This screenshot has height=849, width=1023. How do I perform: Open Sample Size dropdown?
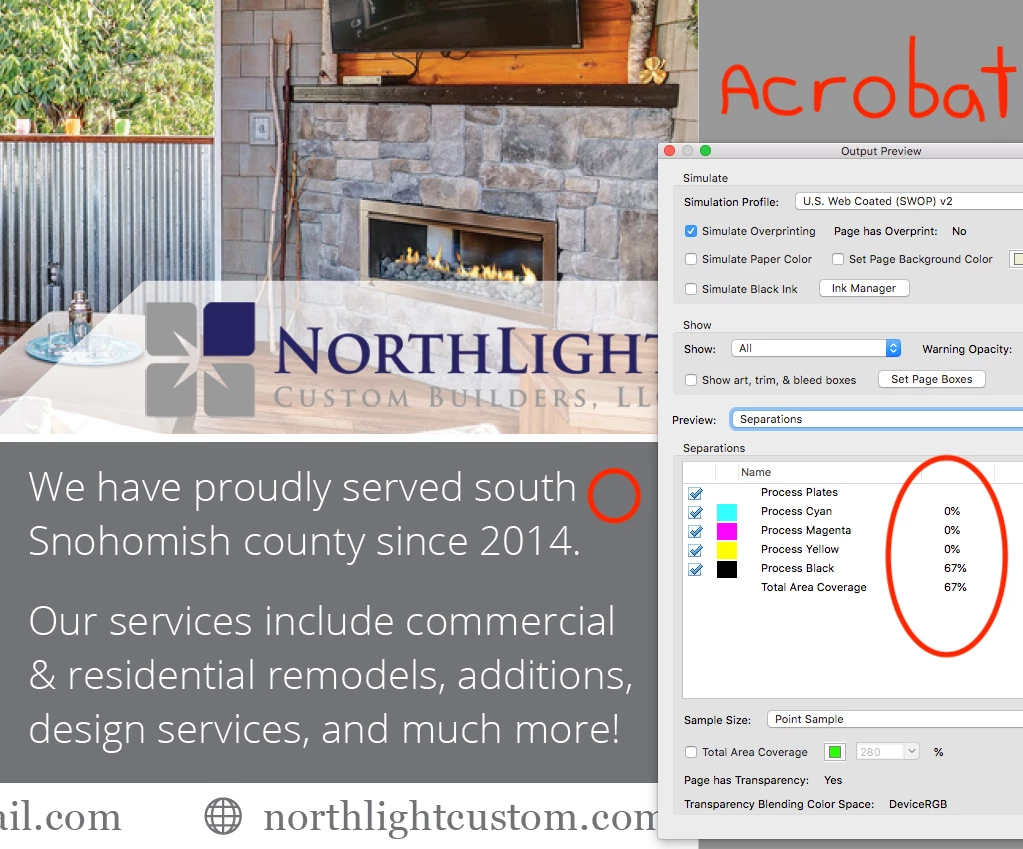click(894, 719)
